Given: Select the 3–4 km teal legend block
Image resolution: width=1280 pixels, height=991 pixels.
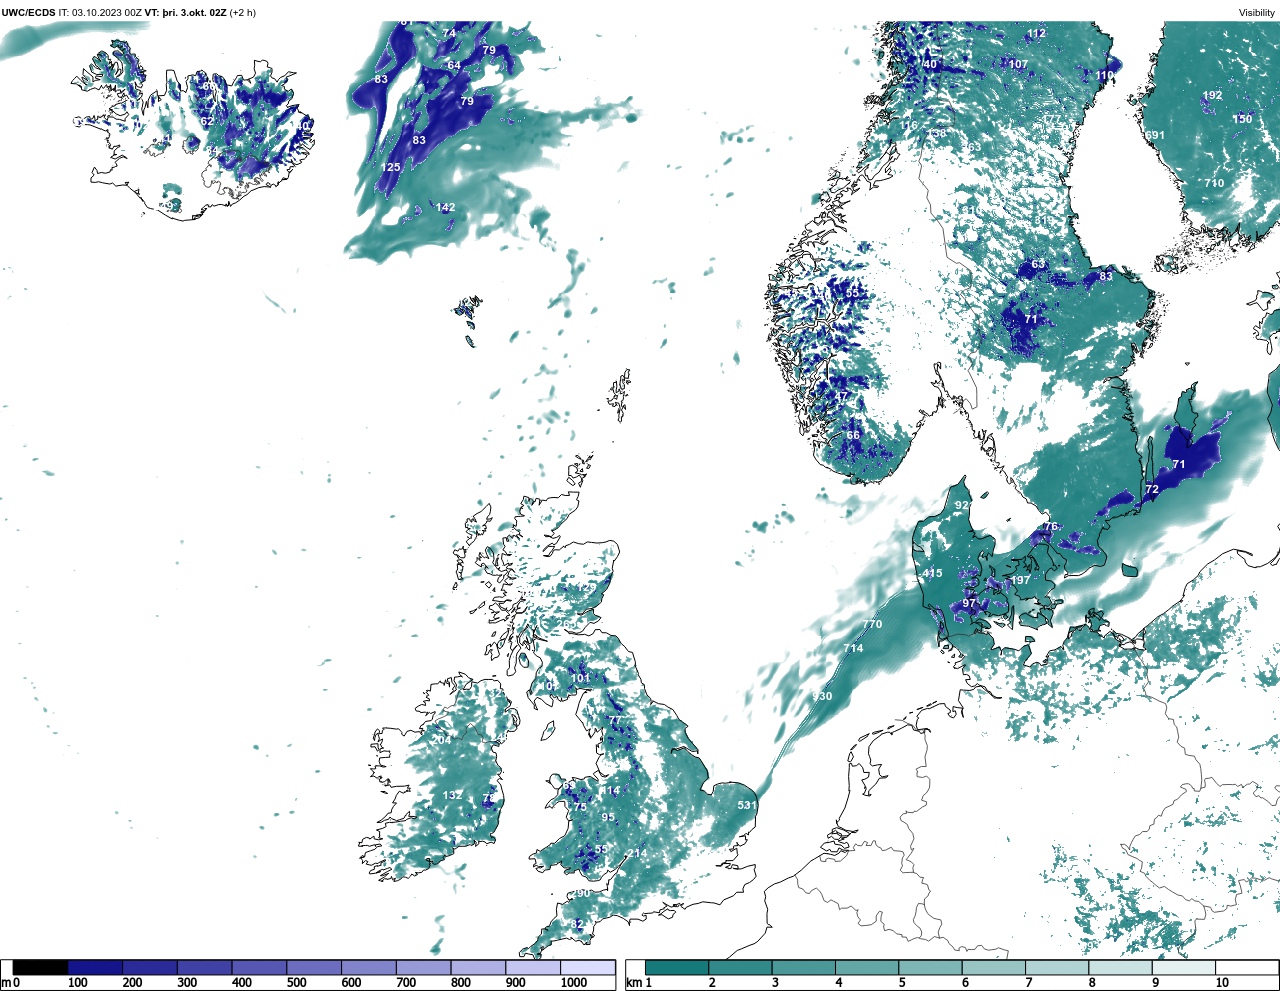Looking at the screenshot, I should (x=803, y=967).
